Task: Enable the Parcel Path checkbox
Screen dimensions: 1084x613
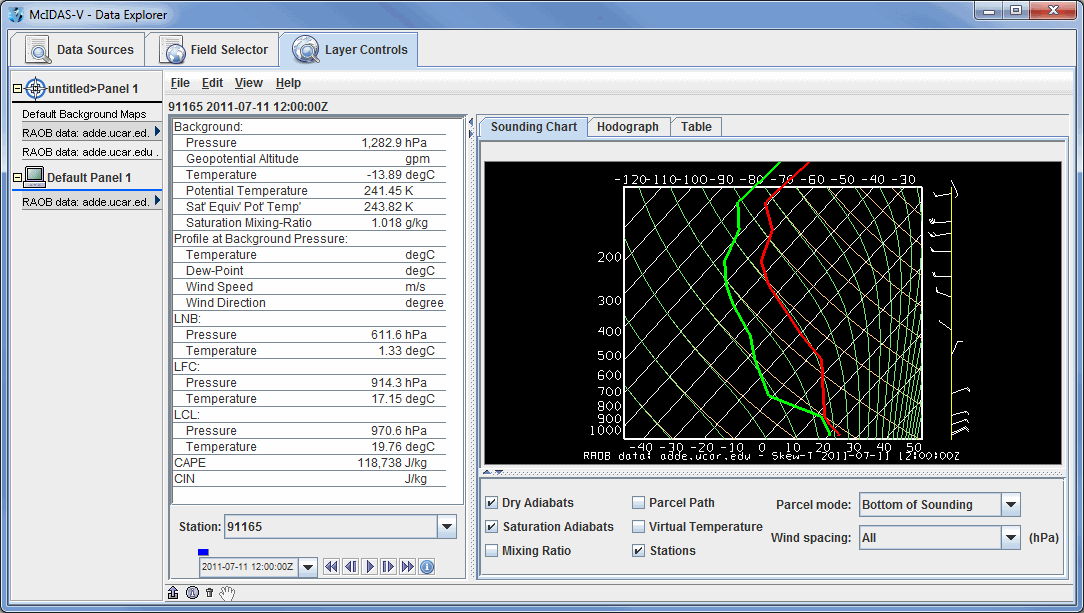Action: tap(638, 503)
